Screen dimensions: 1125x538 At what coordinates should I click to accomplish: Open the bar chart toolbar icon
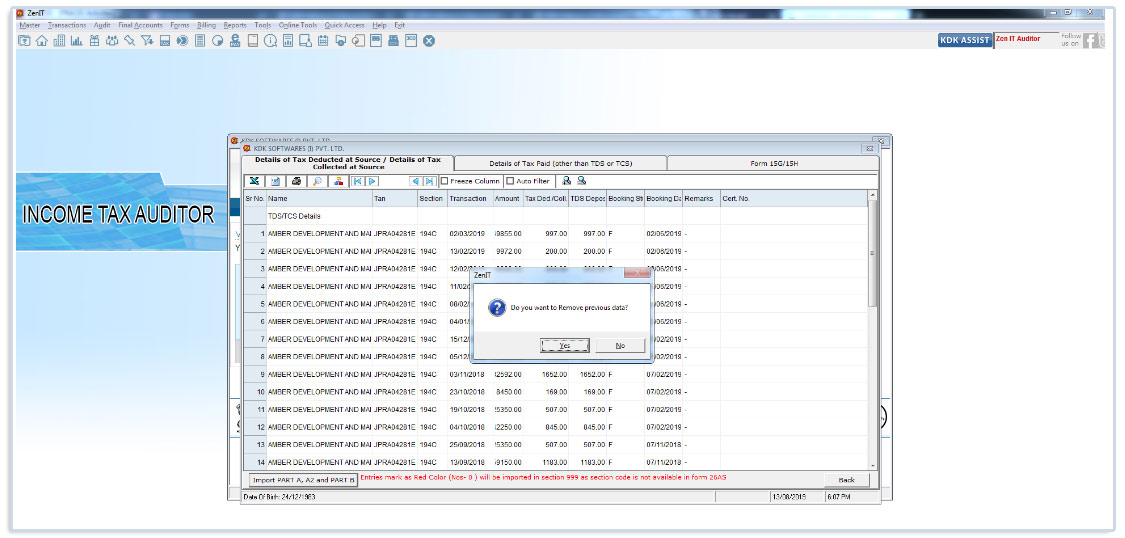[76, 41]
